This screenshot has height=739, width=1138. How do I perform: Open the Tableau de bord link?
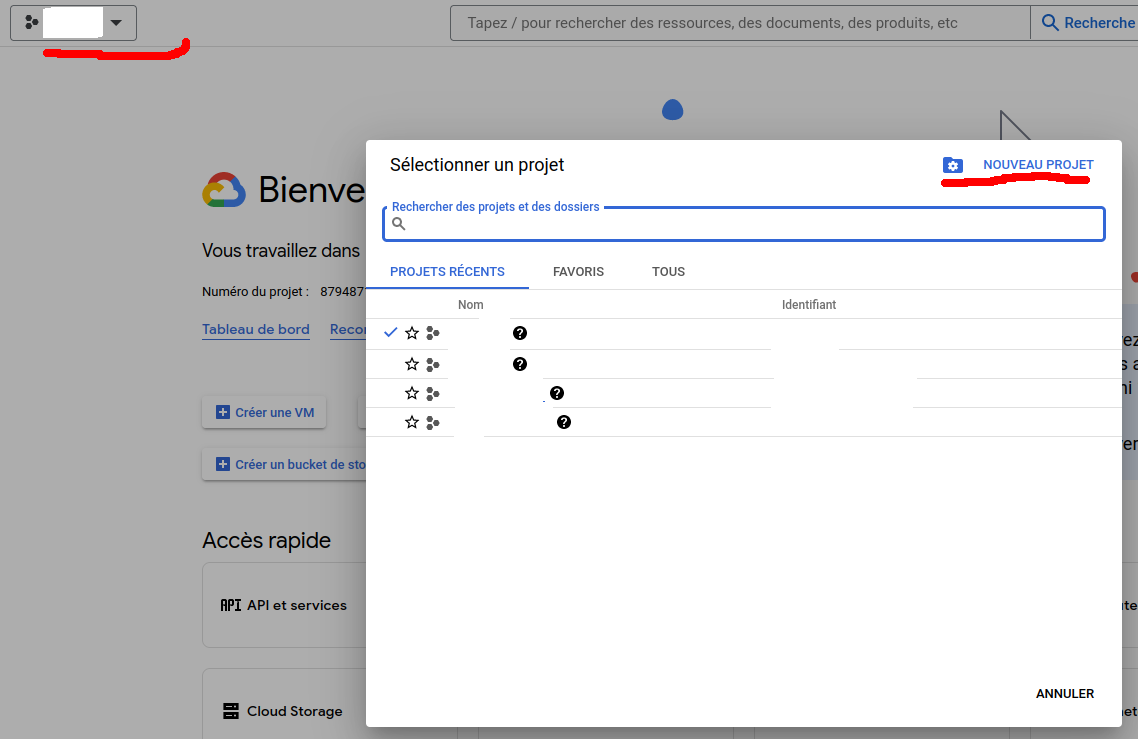coord(255,330)
